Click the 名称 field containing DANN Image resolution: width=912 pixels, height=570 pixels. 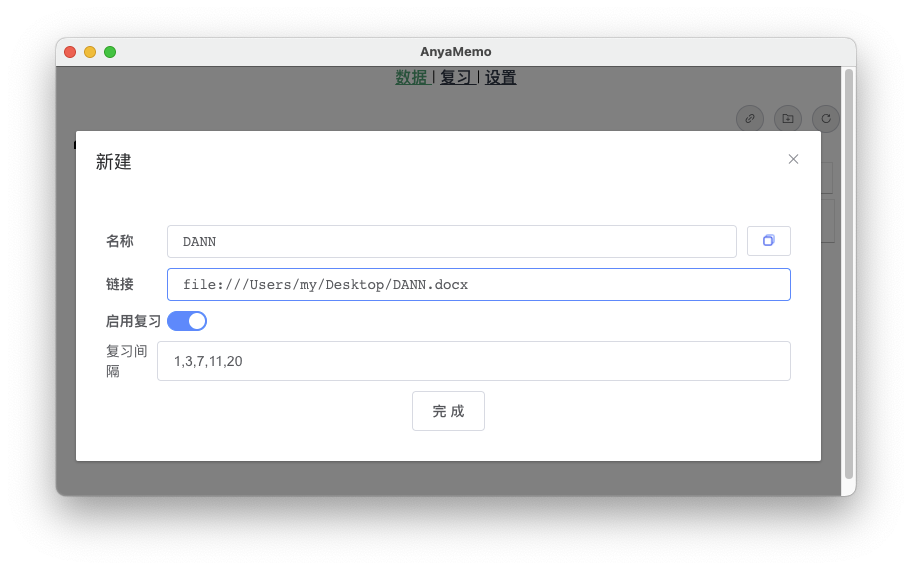(x=451, y=241)
